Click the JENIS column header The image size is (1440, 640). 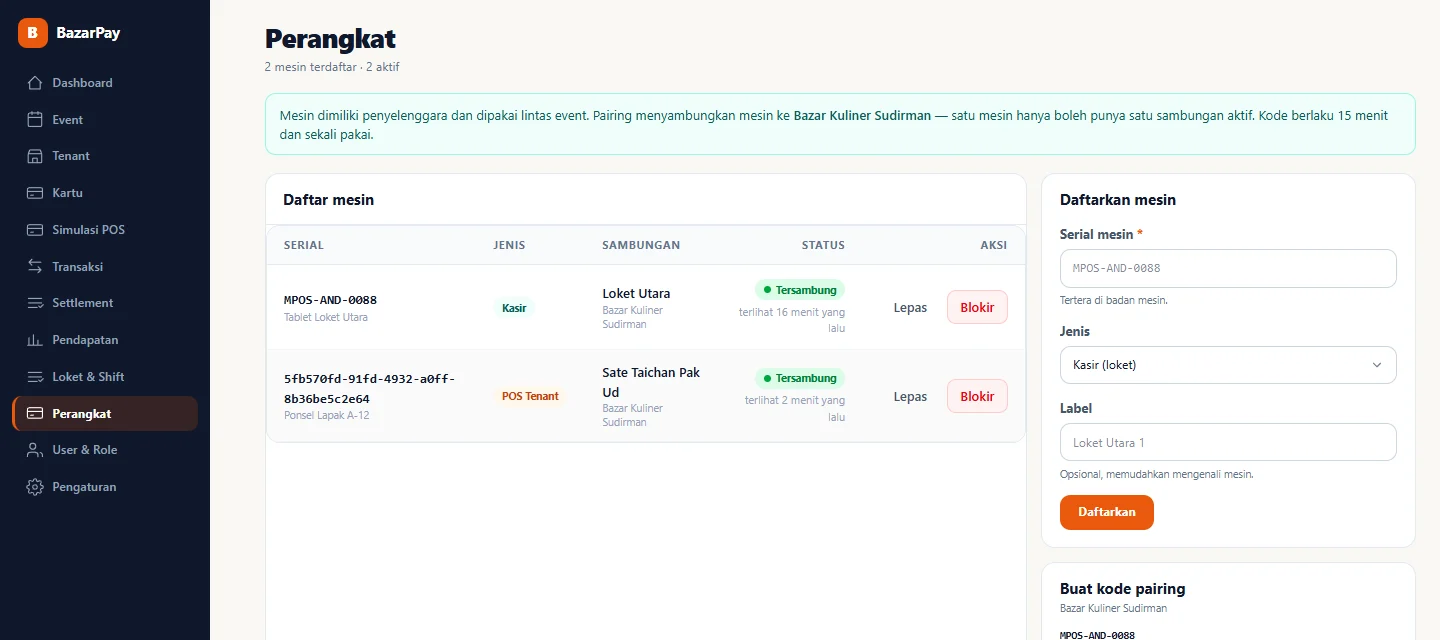coord(509,245)
